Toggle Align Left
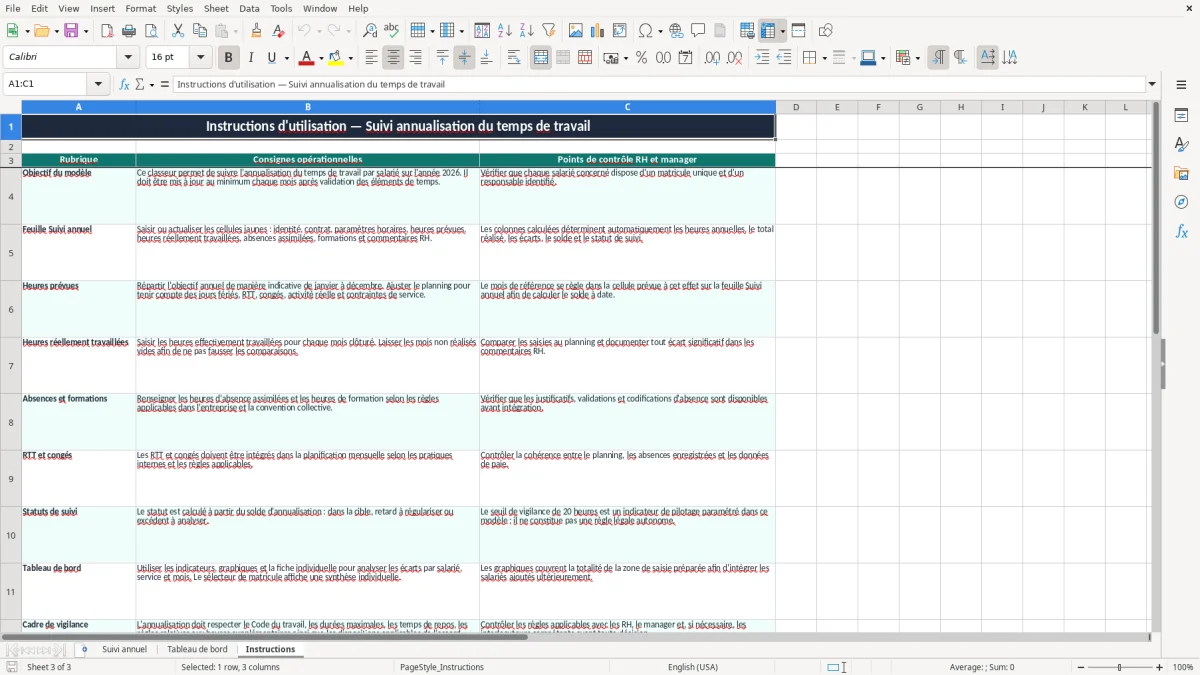The width and height of the screenshot is (1200, 675). (x=371, y=58)
